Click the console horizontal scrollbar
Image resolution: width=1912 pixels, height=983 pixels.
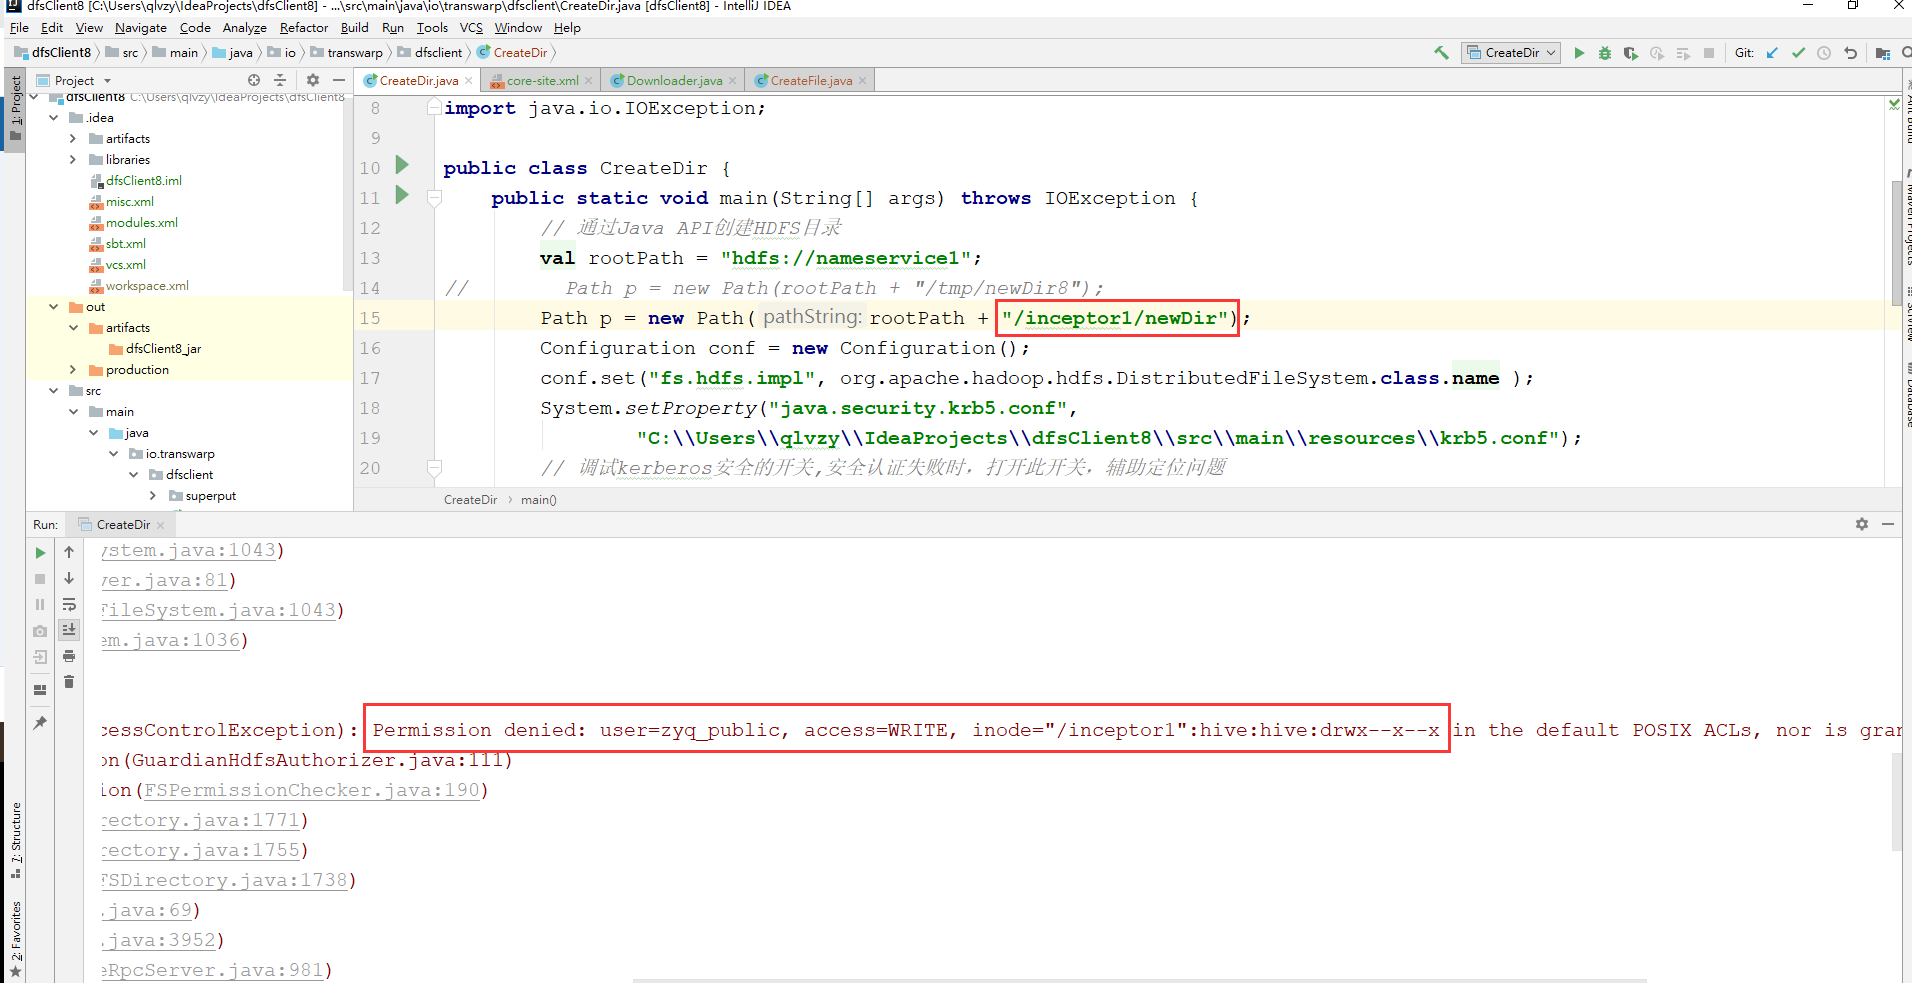point(1140,981)
